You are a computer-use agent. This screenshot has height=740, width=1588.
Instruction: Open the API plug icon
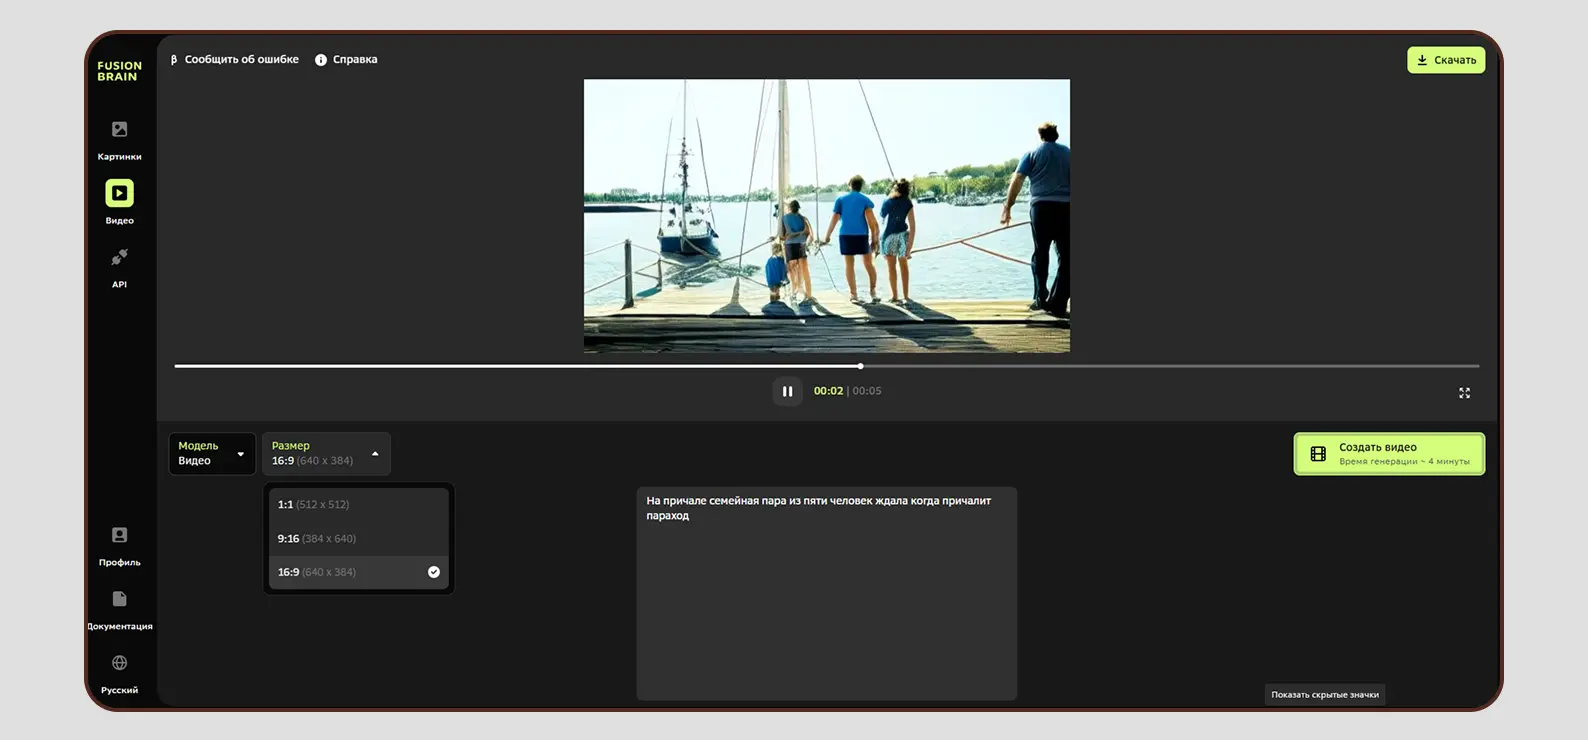tap(119, 257)
